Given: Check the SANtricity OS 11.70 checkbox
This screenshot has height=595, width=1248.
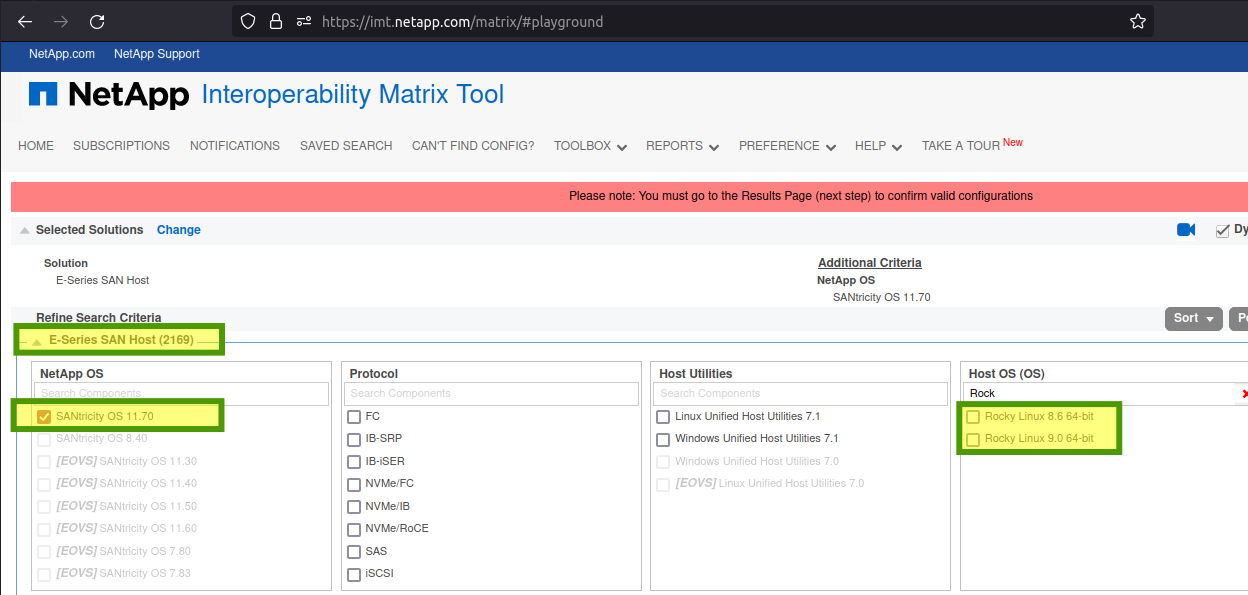Looking at the screenshot, I should 44,416.
